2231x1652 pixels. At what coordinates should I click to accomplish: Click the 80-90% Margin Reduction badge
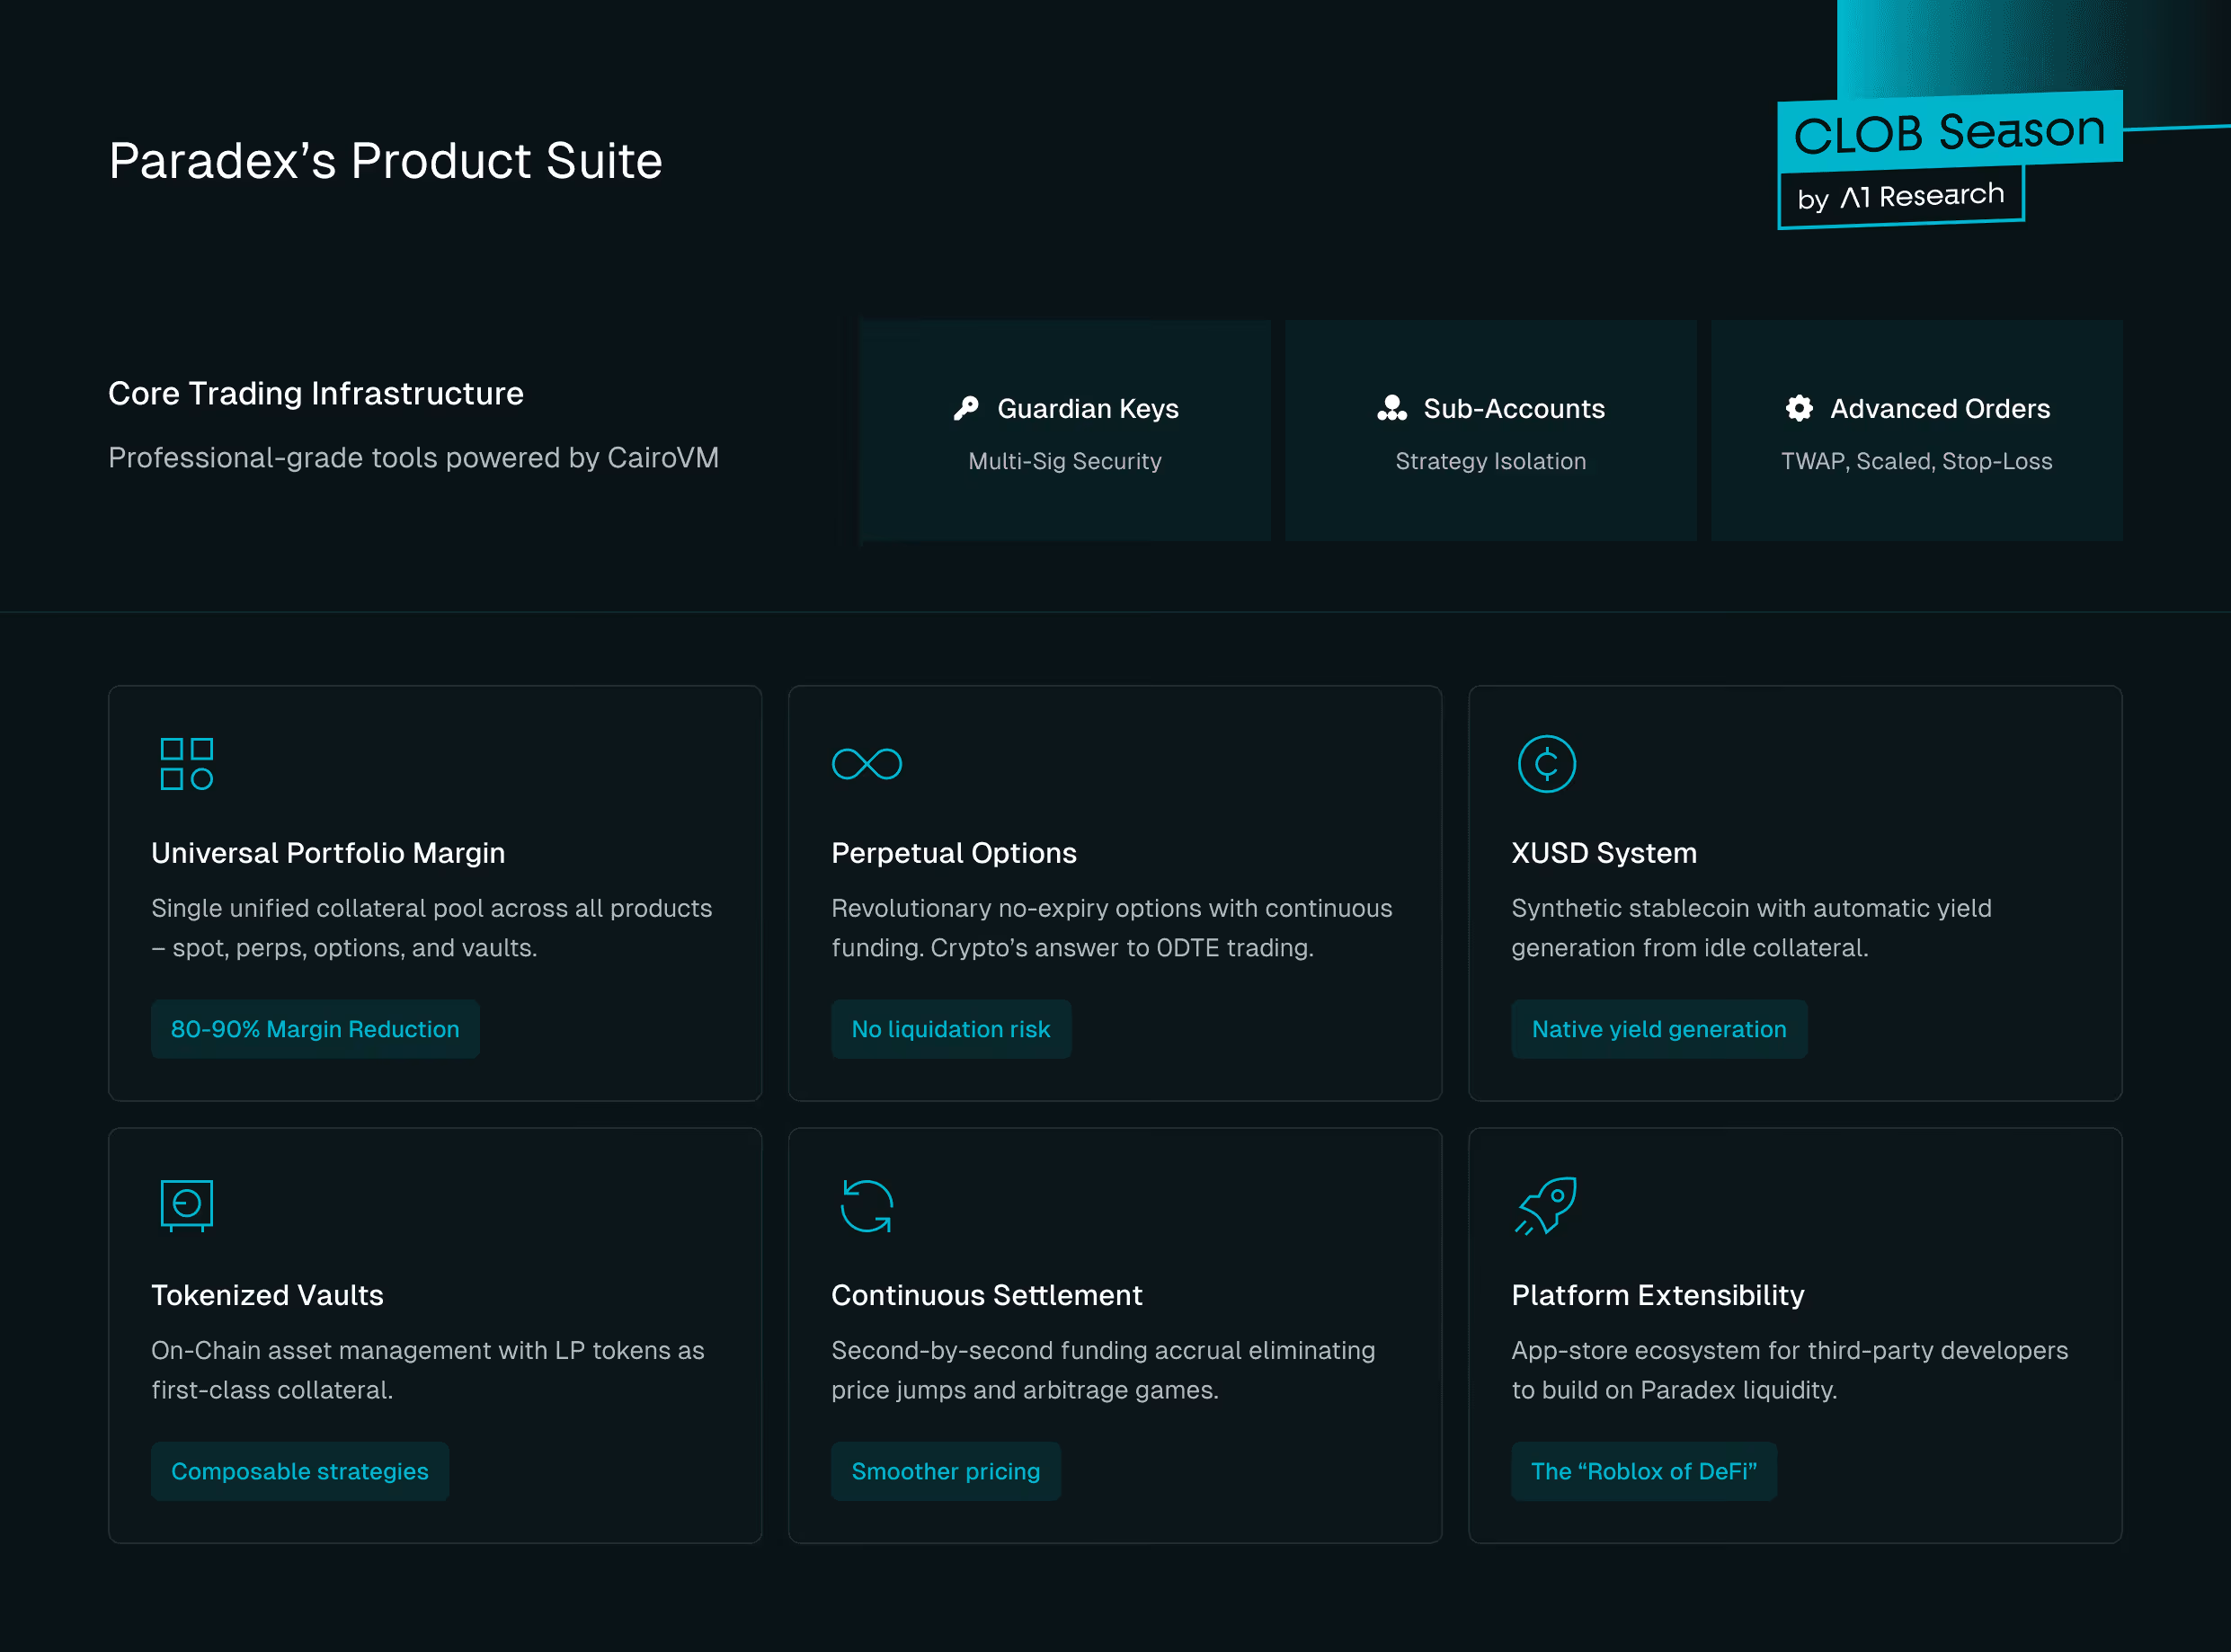tap(315, 1029)
